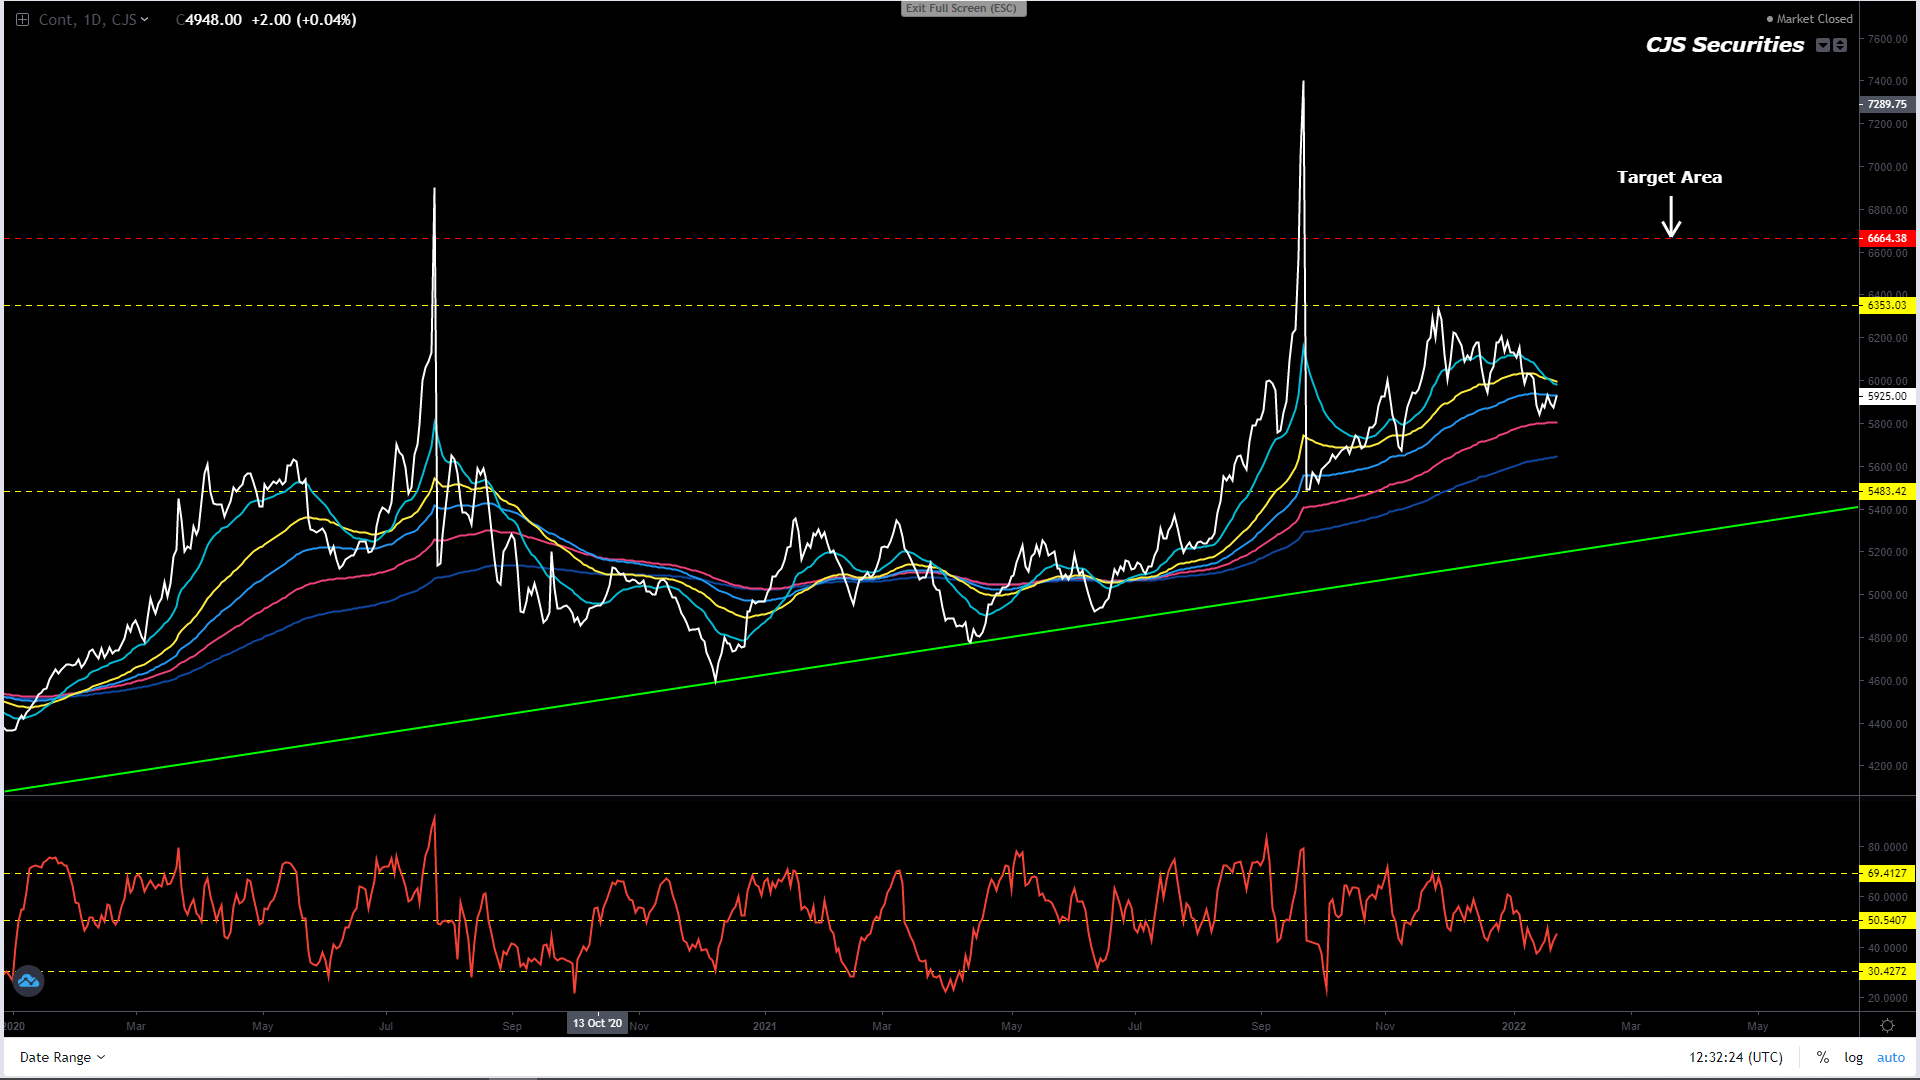Open the Cont, 1D, CJS dropdown
Screen dimensions: 1920x1080
93,20
